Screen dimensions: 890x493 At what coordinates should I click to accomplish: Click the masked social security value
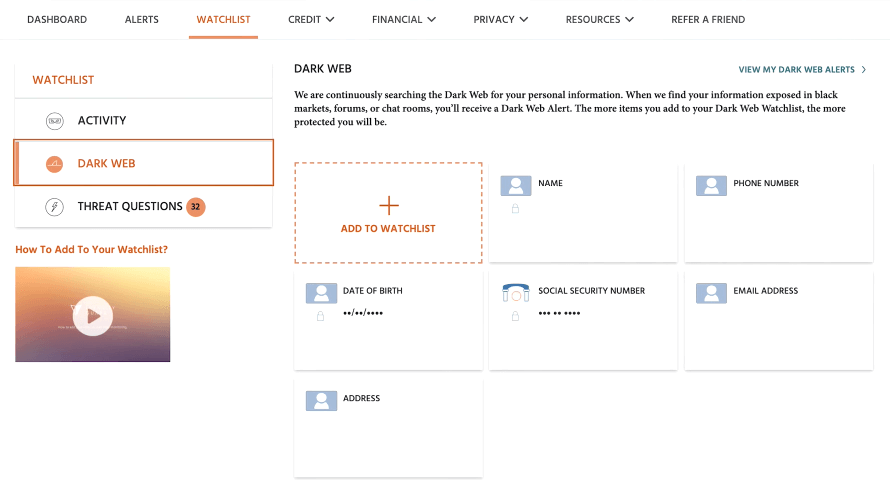pos(559,313)
